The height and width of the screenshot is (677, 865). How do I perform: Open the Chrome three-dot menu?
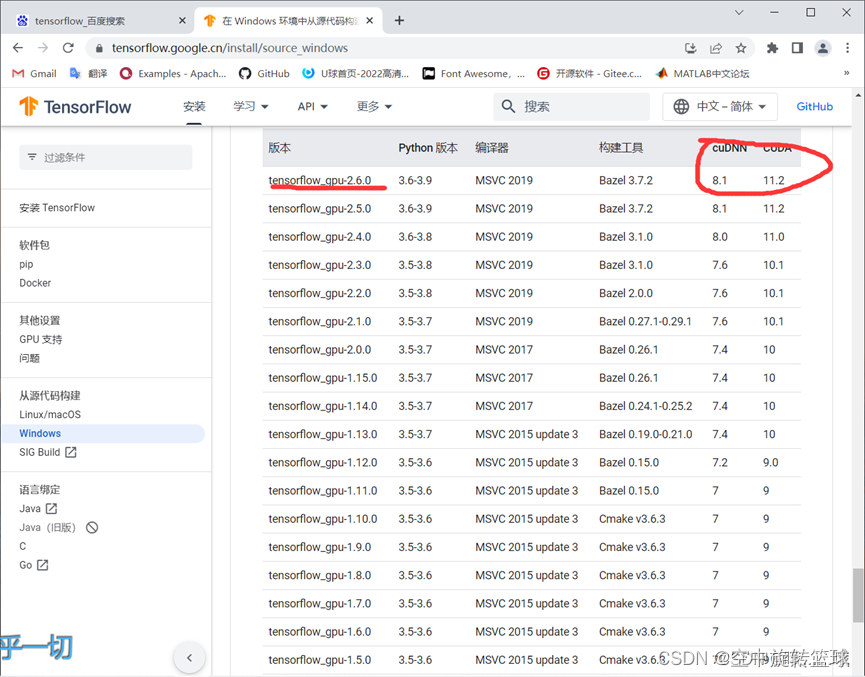[847, 48]
